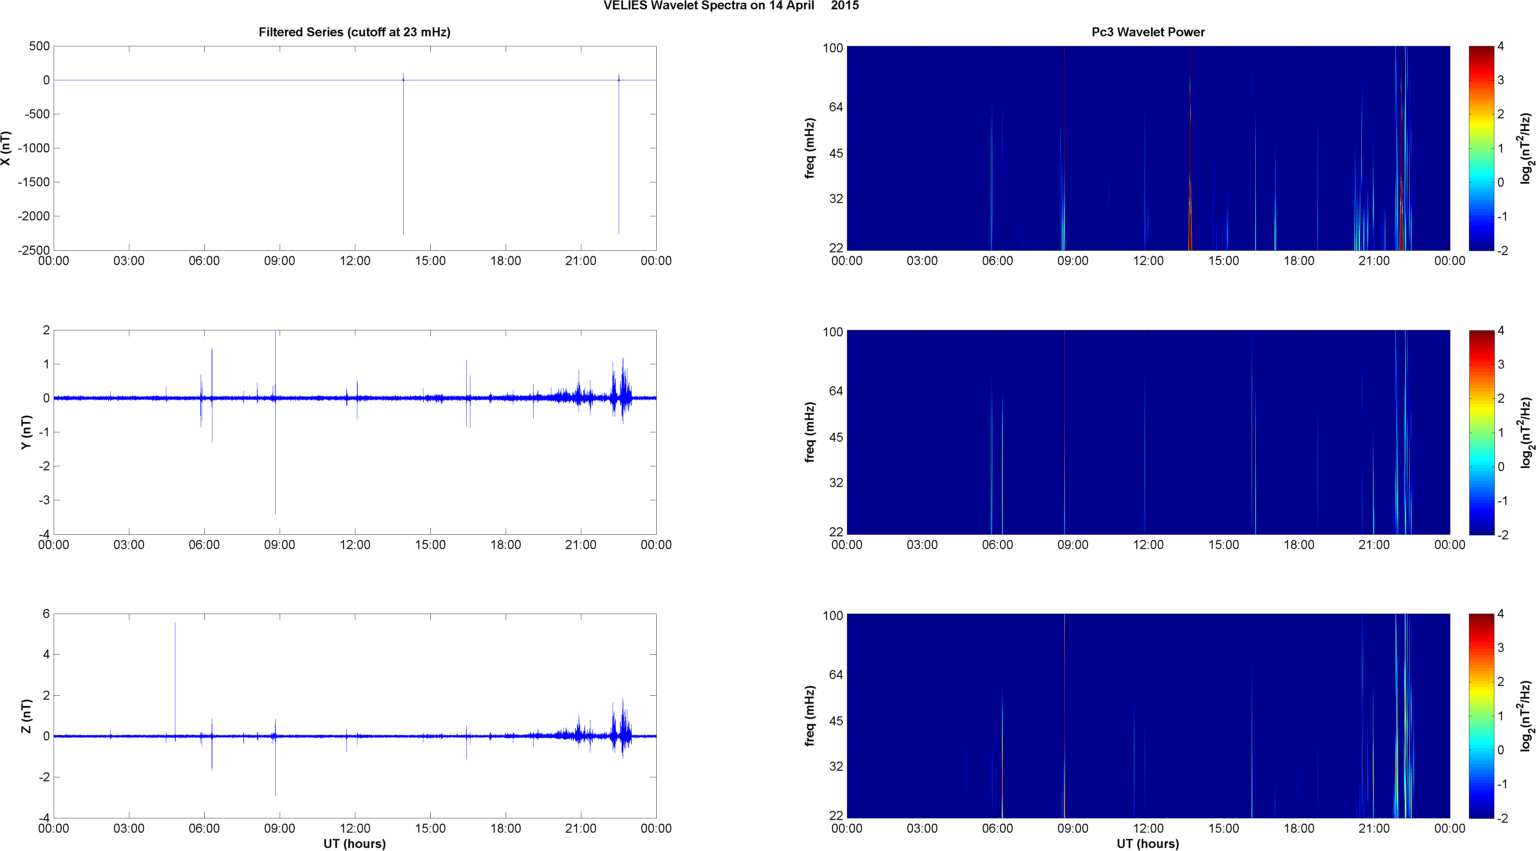1536x851 pixels.
Task: Click "18:00" tick under the X series plot
Action: [505, 261]
